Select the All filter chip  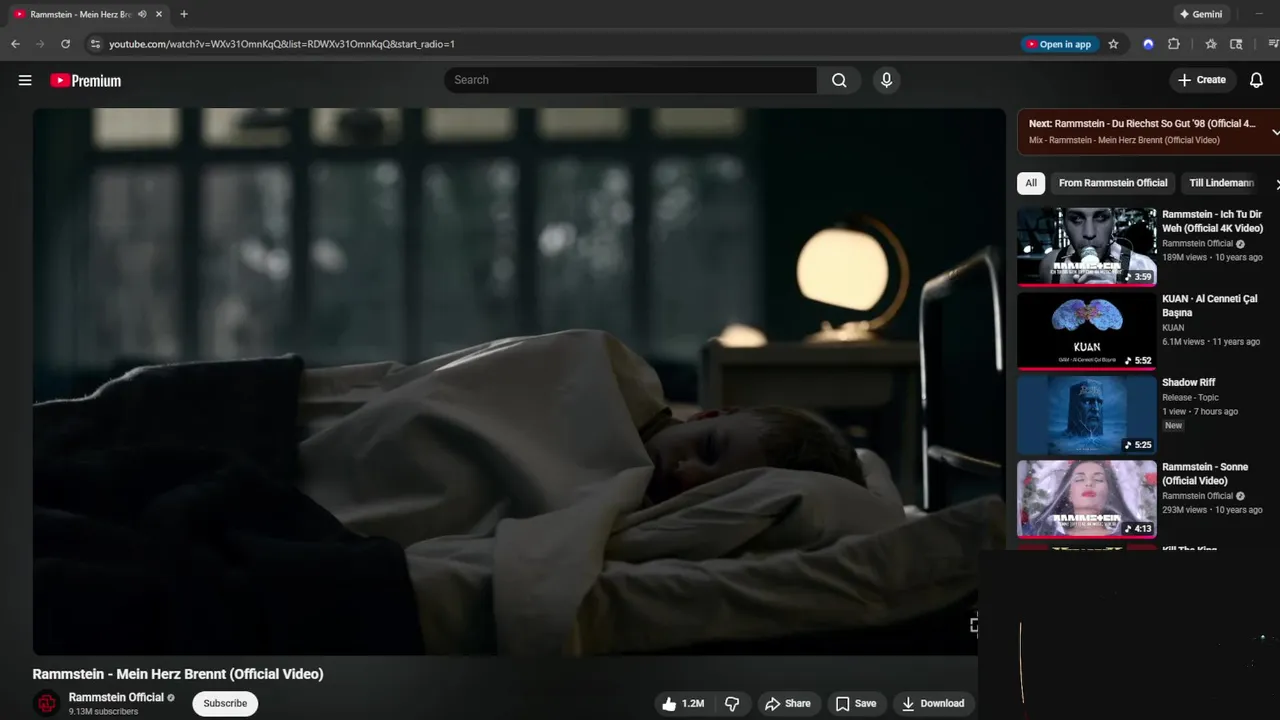pos(1031,183)
